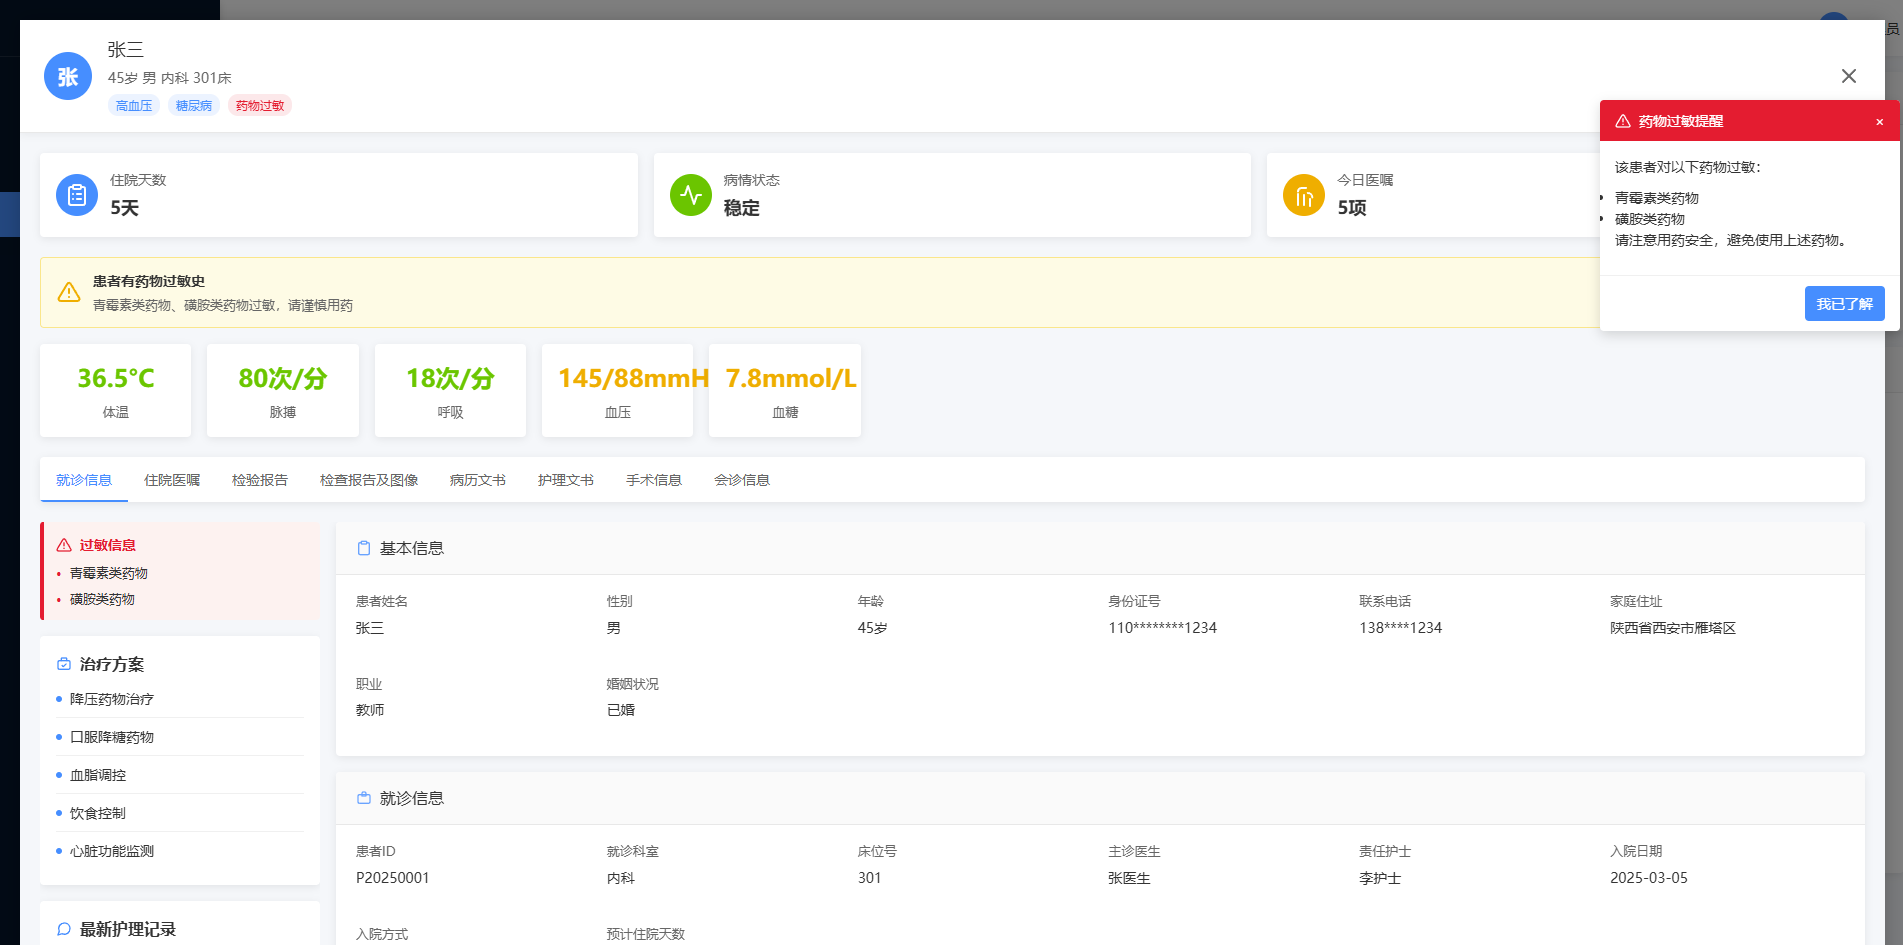This screenshot has height=945, width=1903.
Task: Open the 检验报告 tab
Action: (260, 480)
